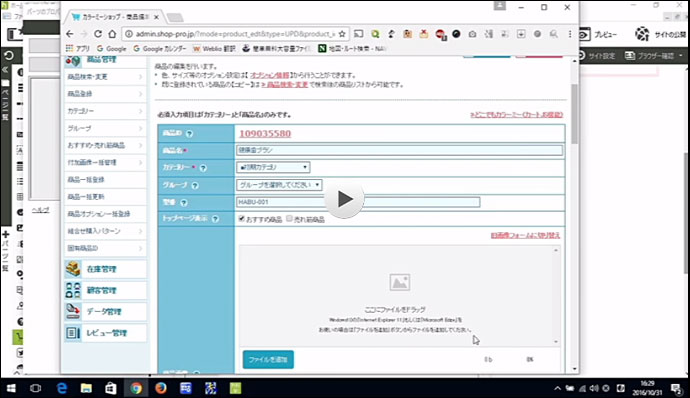Open the 在庫管理 section icon

coord(73,269)
